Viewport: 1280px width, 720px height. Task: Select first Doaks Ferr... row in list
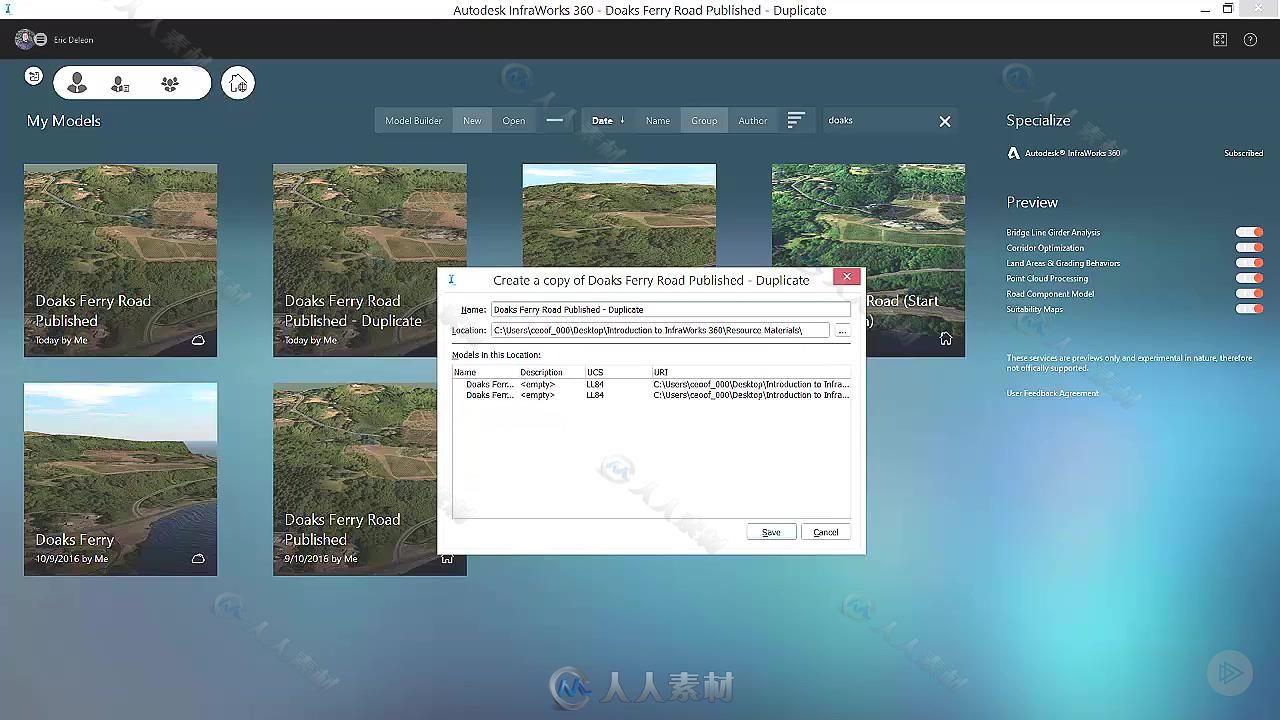651,384
